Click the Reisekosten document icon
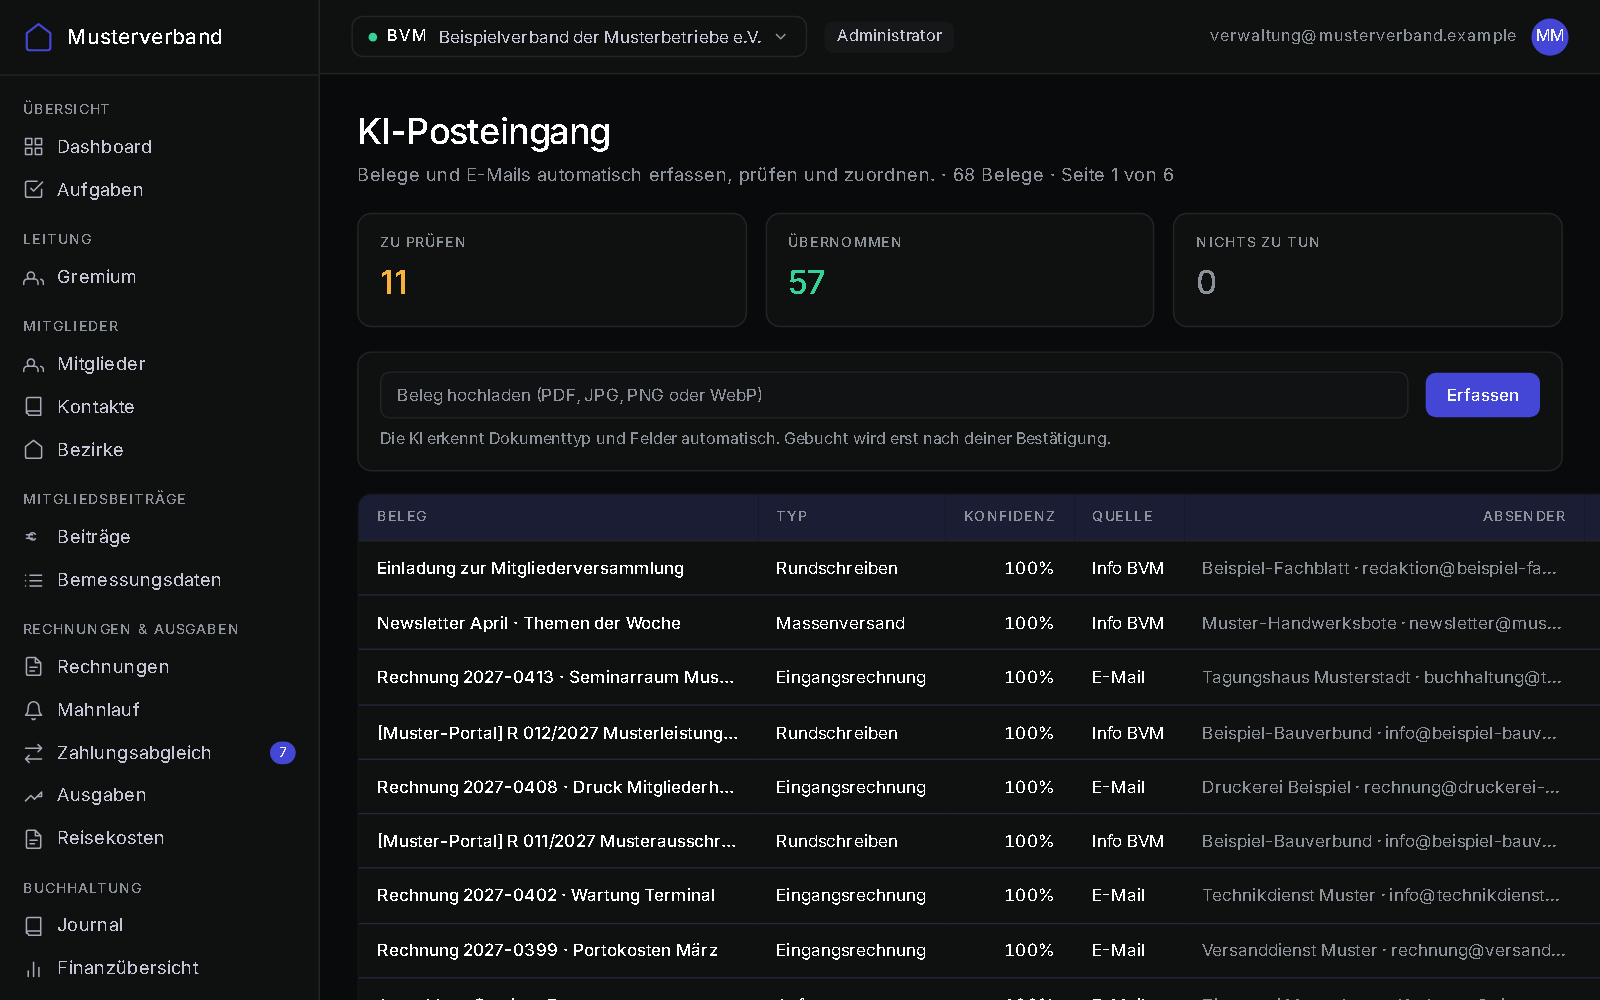The height and width of the screenshot is (1000, 1600). [x=34, y=839]
